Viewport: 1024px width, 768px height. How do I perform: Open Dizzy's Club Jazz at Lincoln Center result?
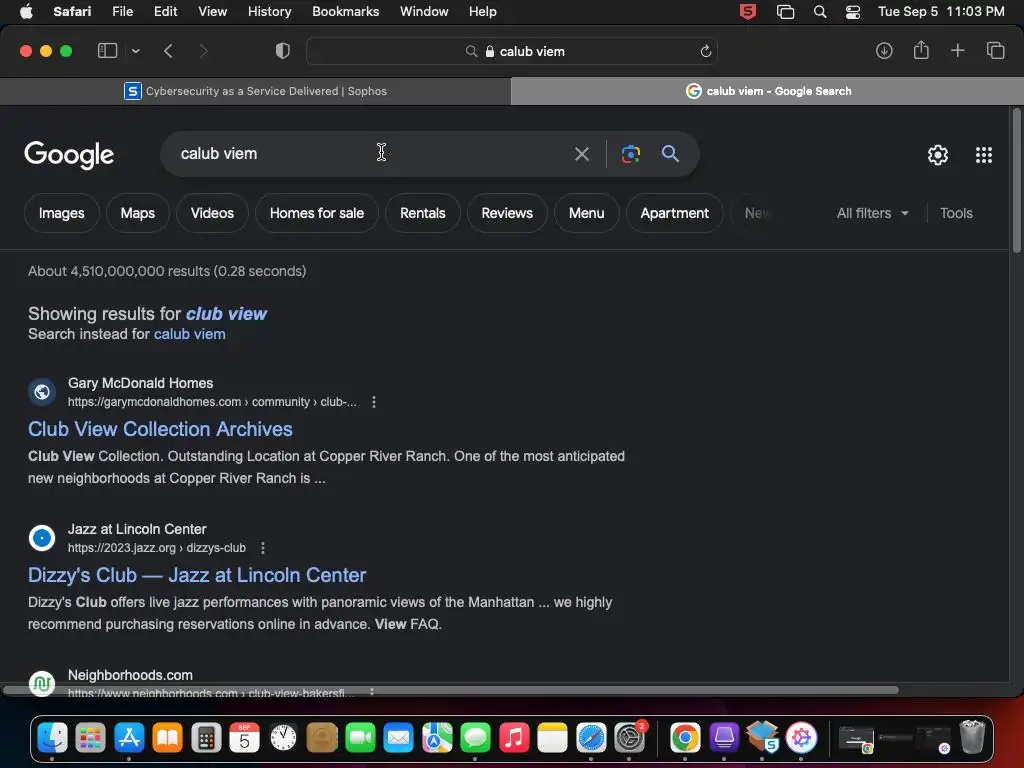coord(197,575)
